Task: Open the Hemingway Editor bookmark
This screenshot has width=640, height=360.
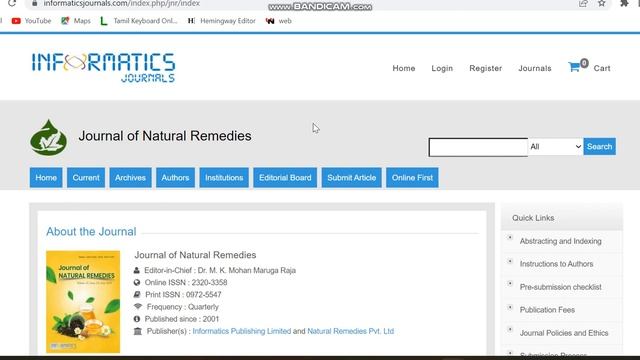Action: click(x=222, y=21)
